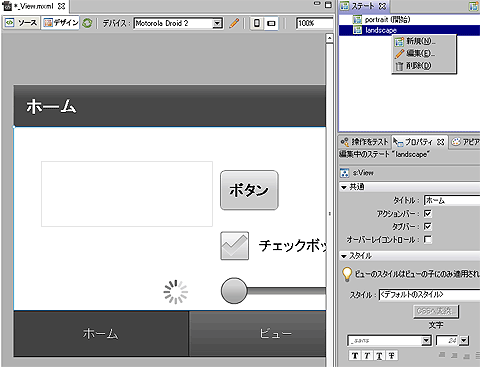
Task: Click the ボタン button on design canvas
Action: click(249, 190)
